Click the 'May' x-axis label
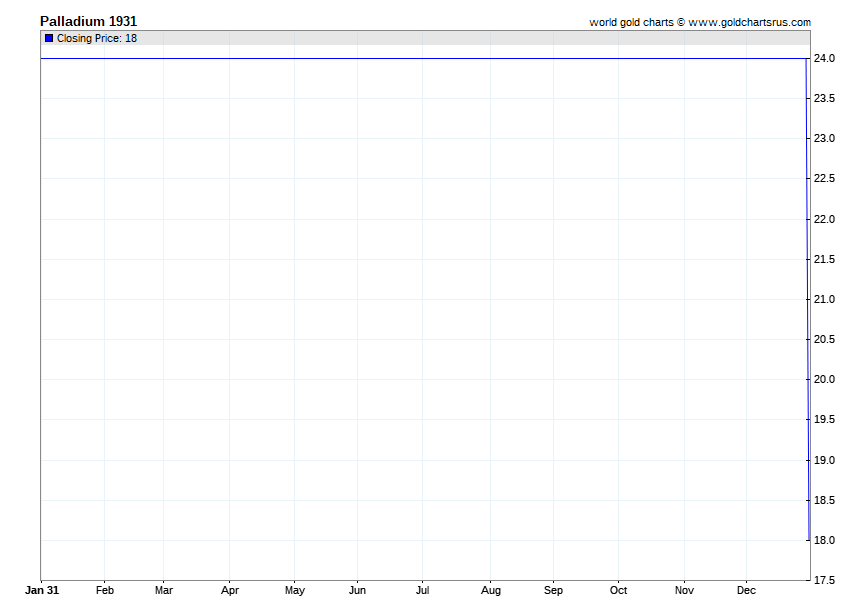 [295, 591]
